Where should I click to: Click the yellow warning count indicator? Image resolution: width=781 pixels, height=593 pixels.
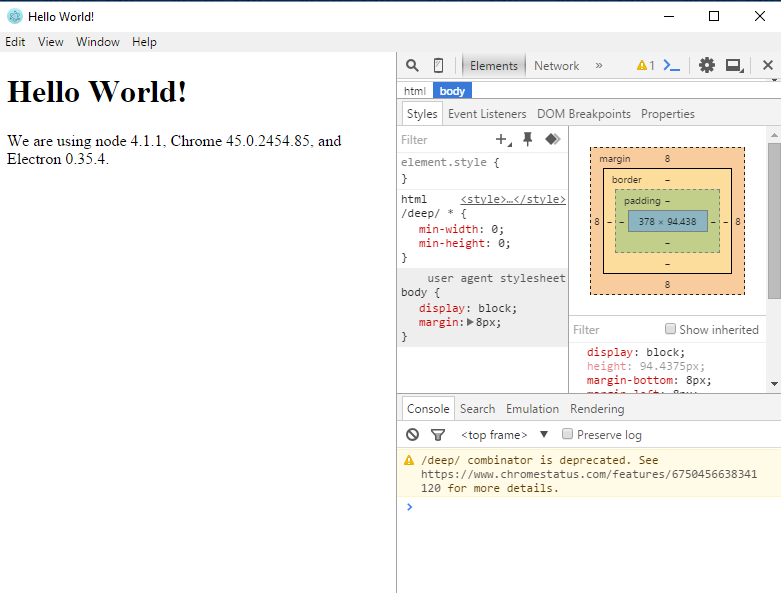pyautogui.click(x=645, y=65)
